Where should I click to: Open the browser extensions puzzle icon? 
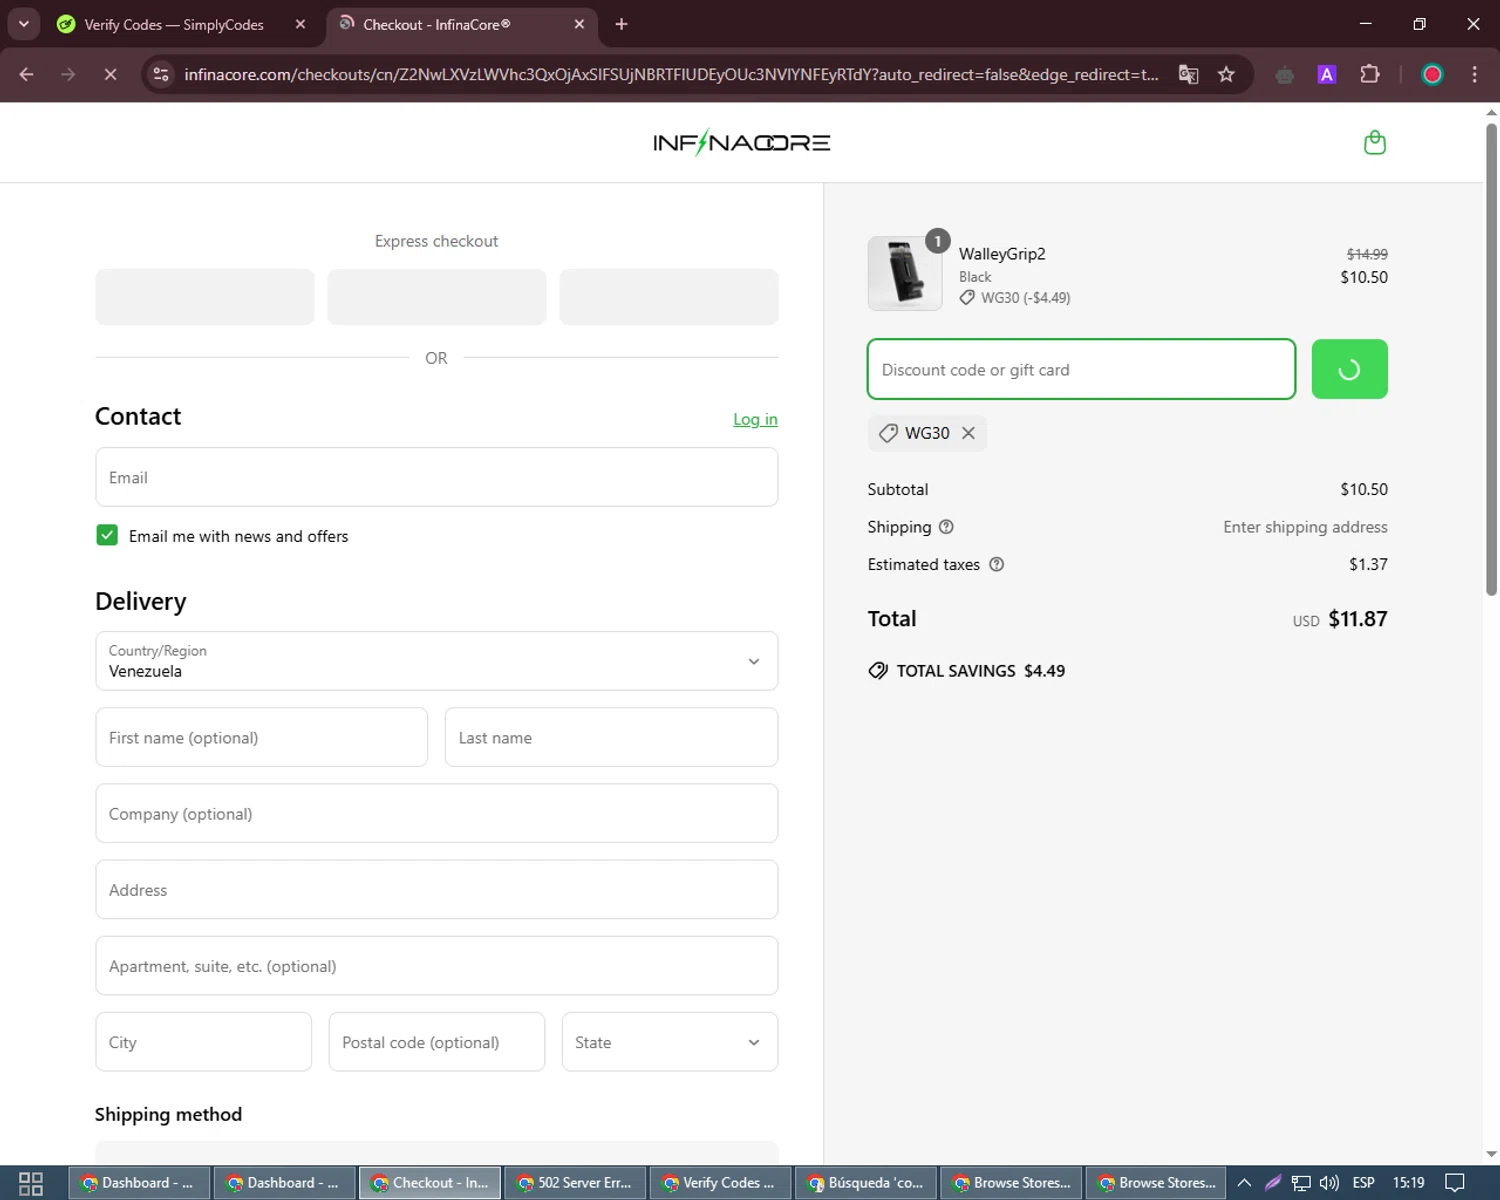[x=1370, y=75]
